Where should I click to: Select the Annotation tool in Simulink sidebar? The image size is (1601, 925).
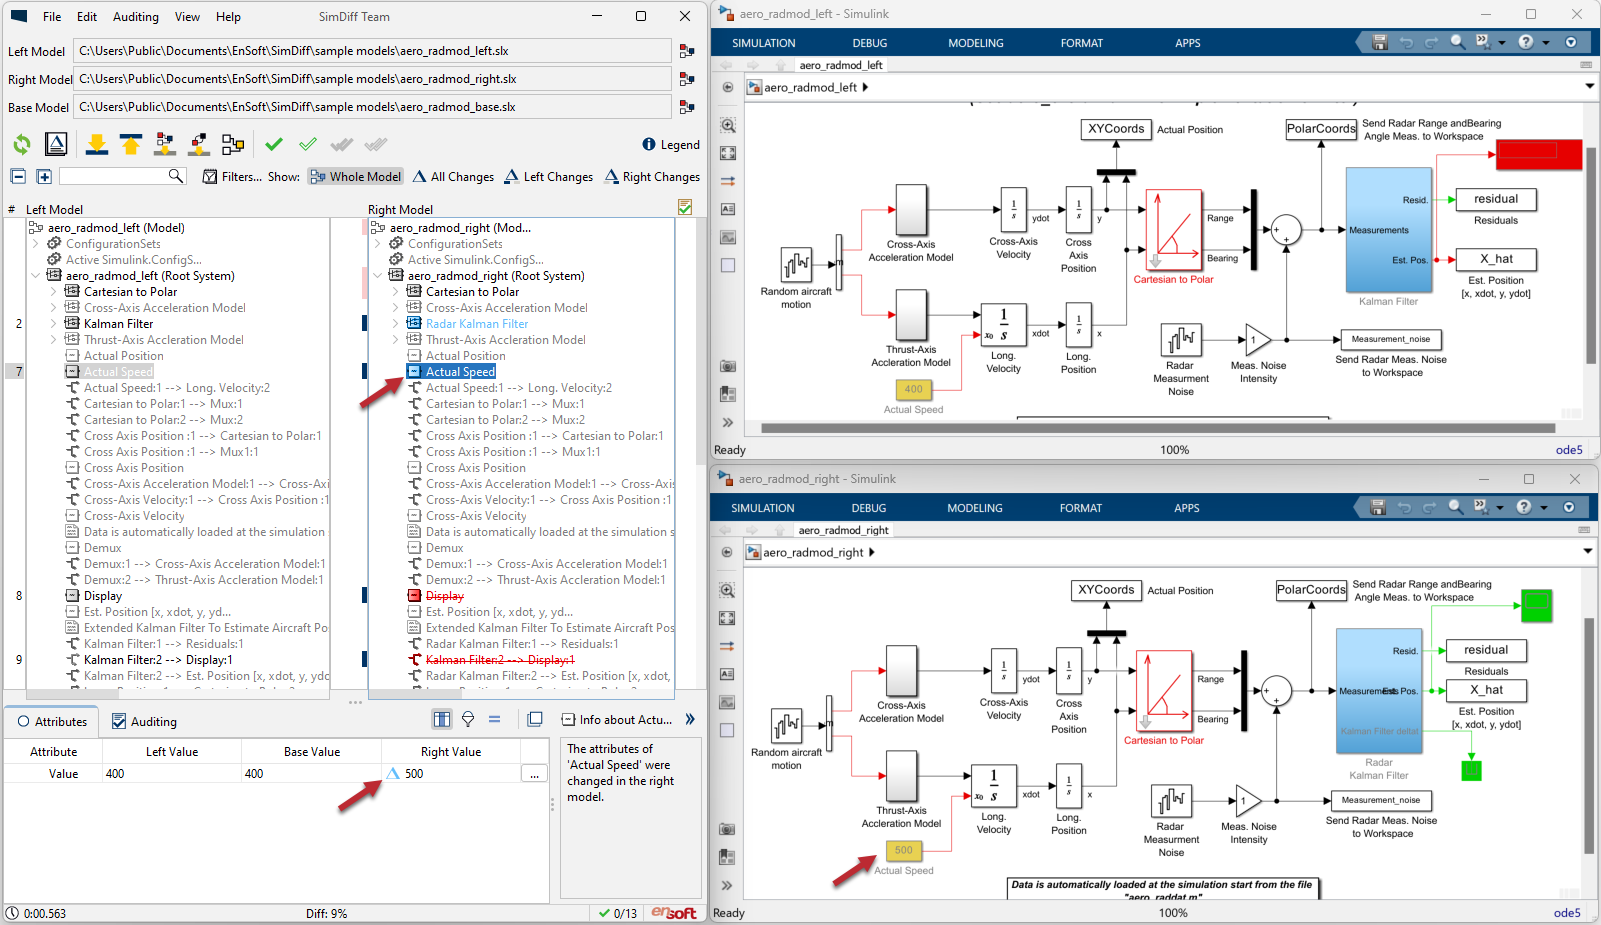(728, 209)
